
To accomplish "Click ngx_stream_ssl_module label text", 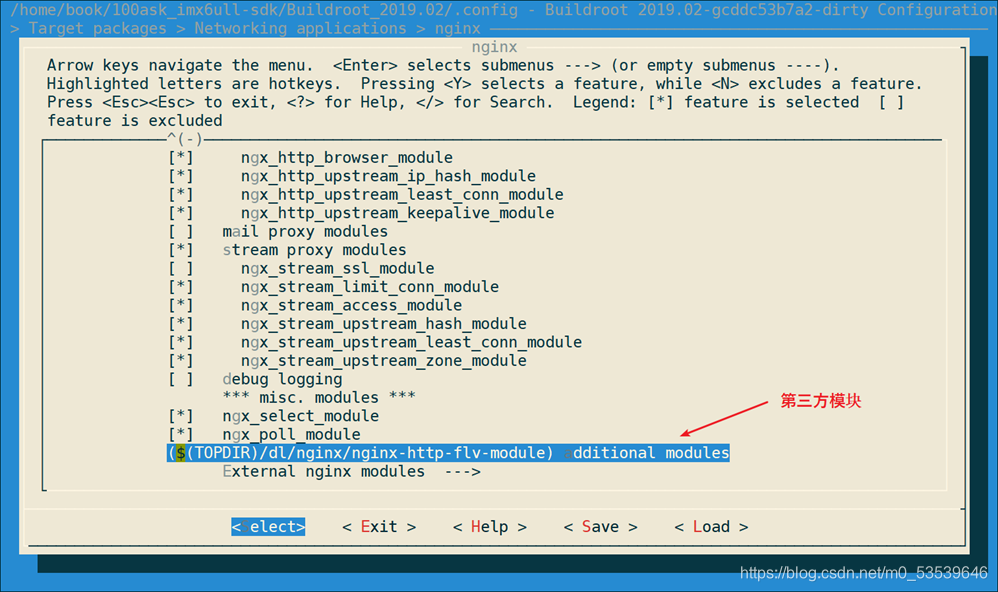I will tap(337, 268).
